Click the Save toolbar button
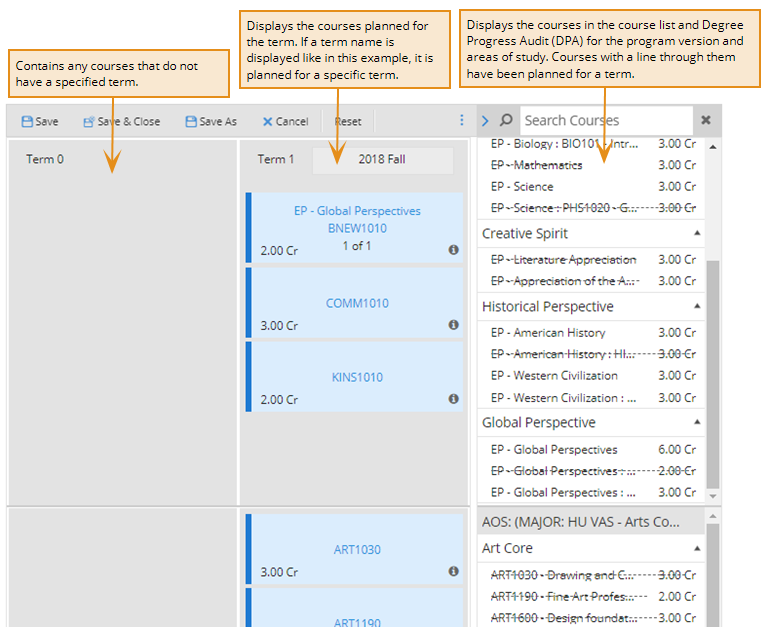 click(40, 121)
